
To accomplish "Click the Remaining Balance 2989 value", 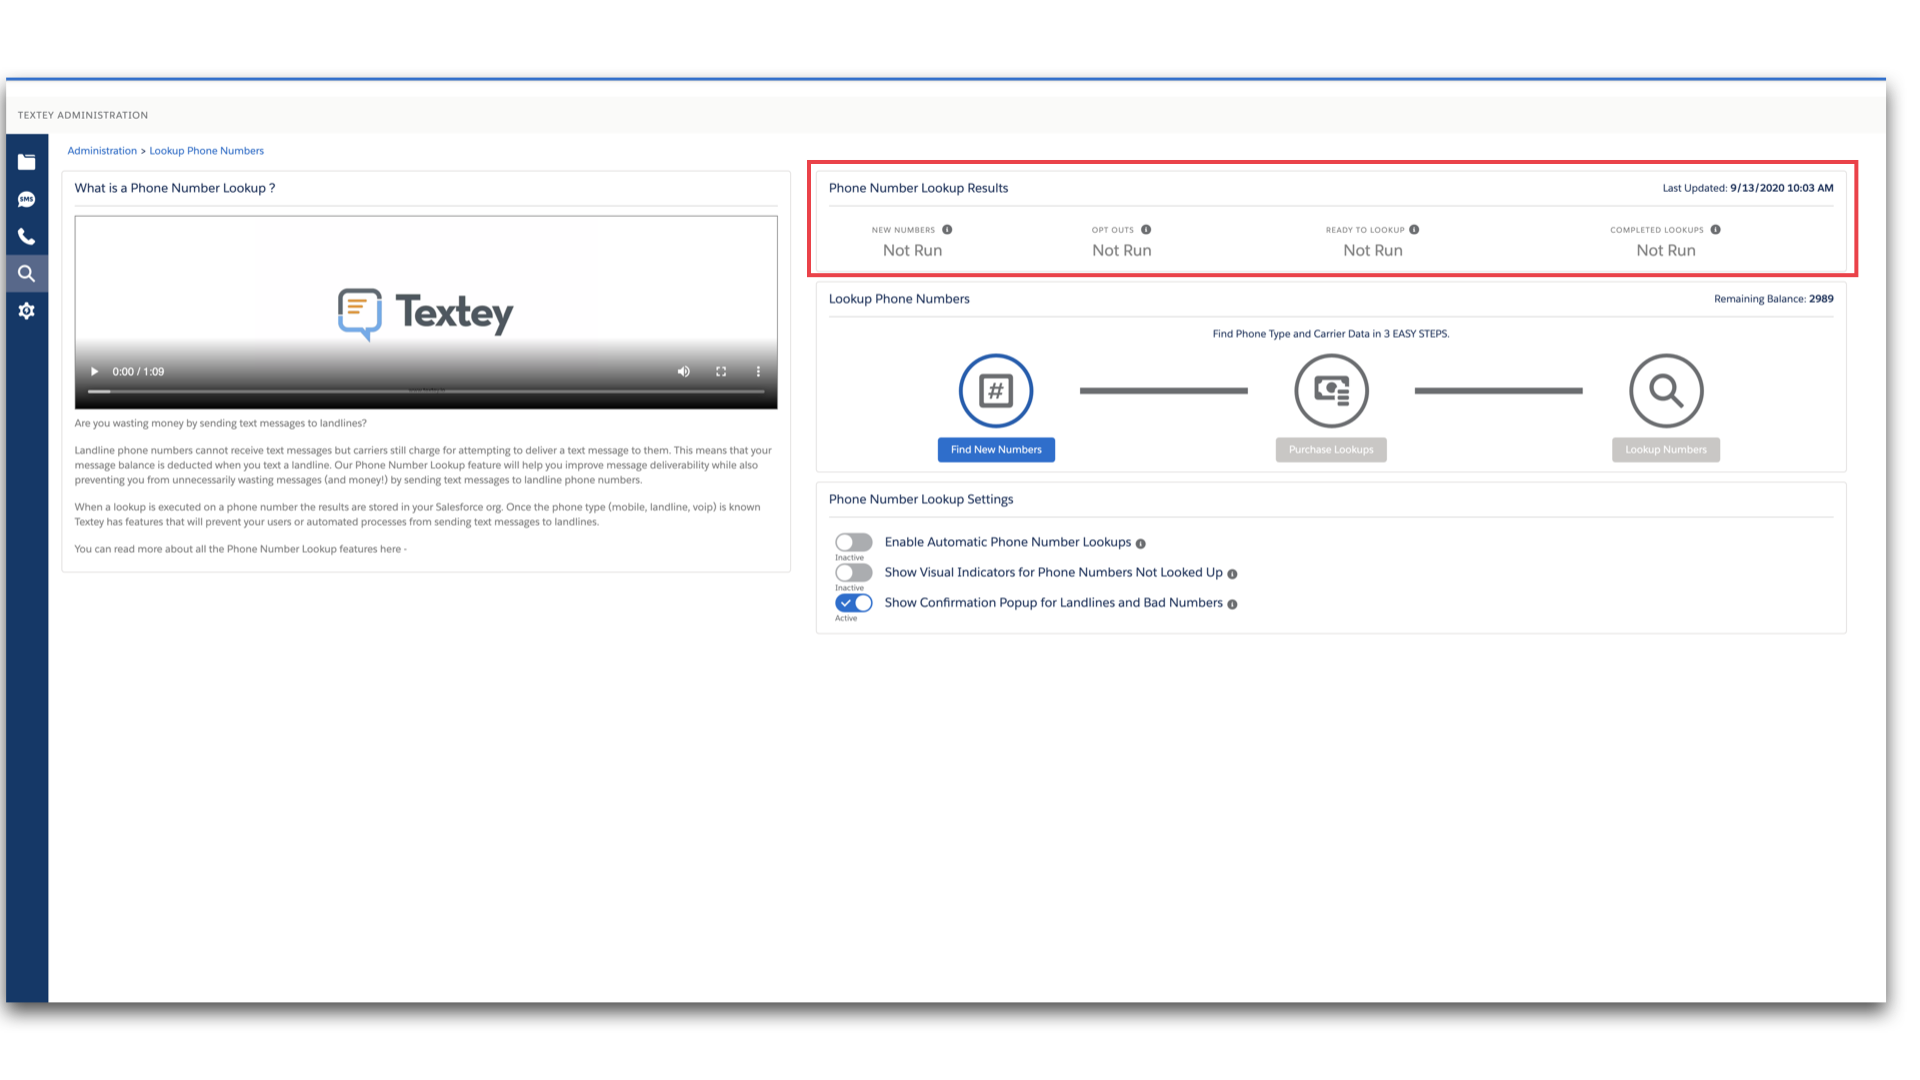I will 1821,299.
